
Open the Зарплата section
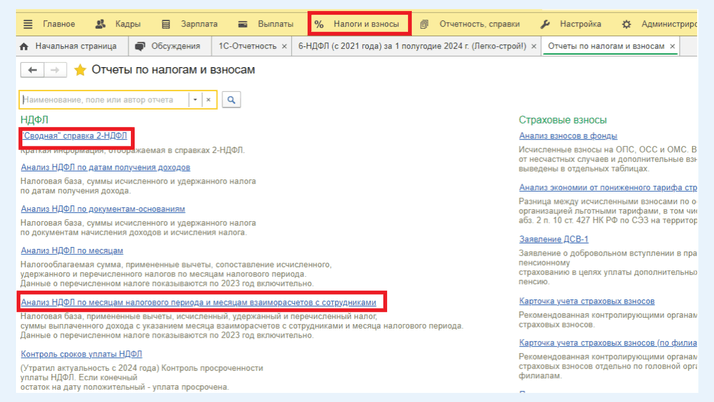click(199, 24)
